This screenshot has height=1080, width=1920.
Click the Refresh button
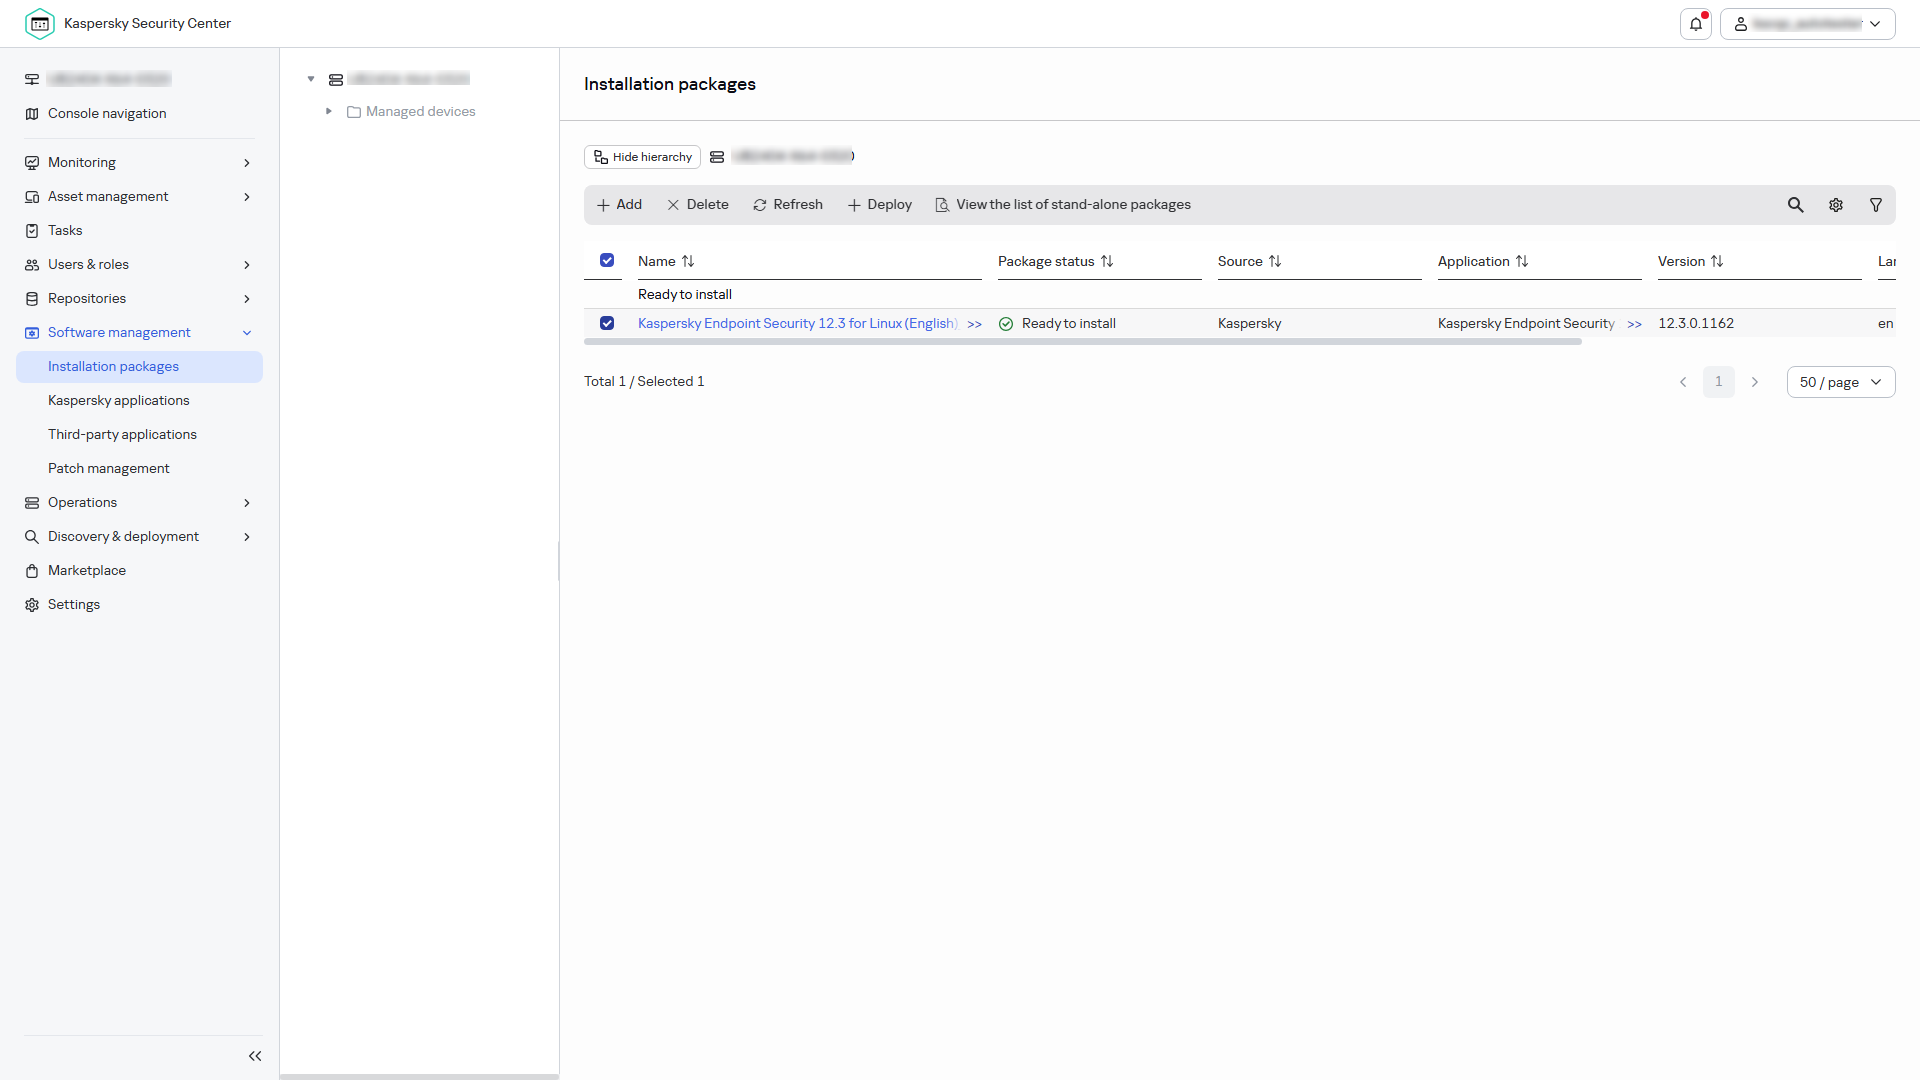pos(788,205)
